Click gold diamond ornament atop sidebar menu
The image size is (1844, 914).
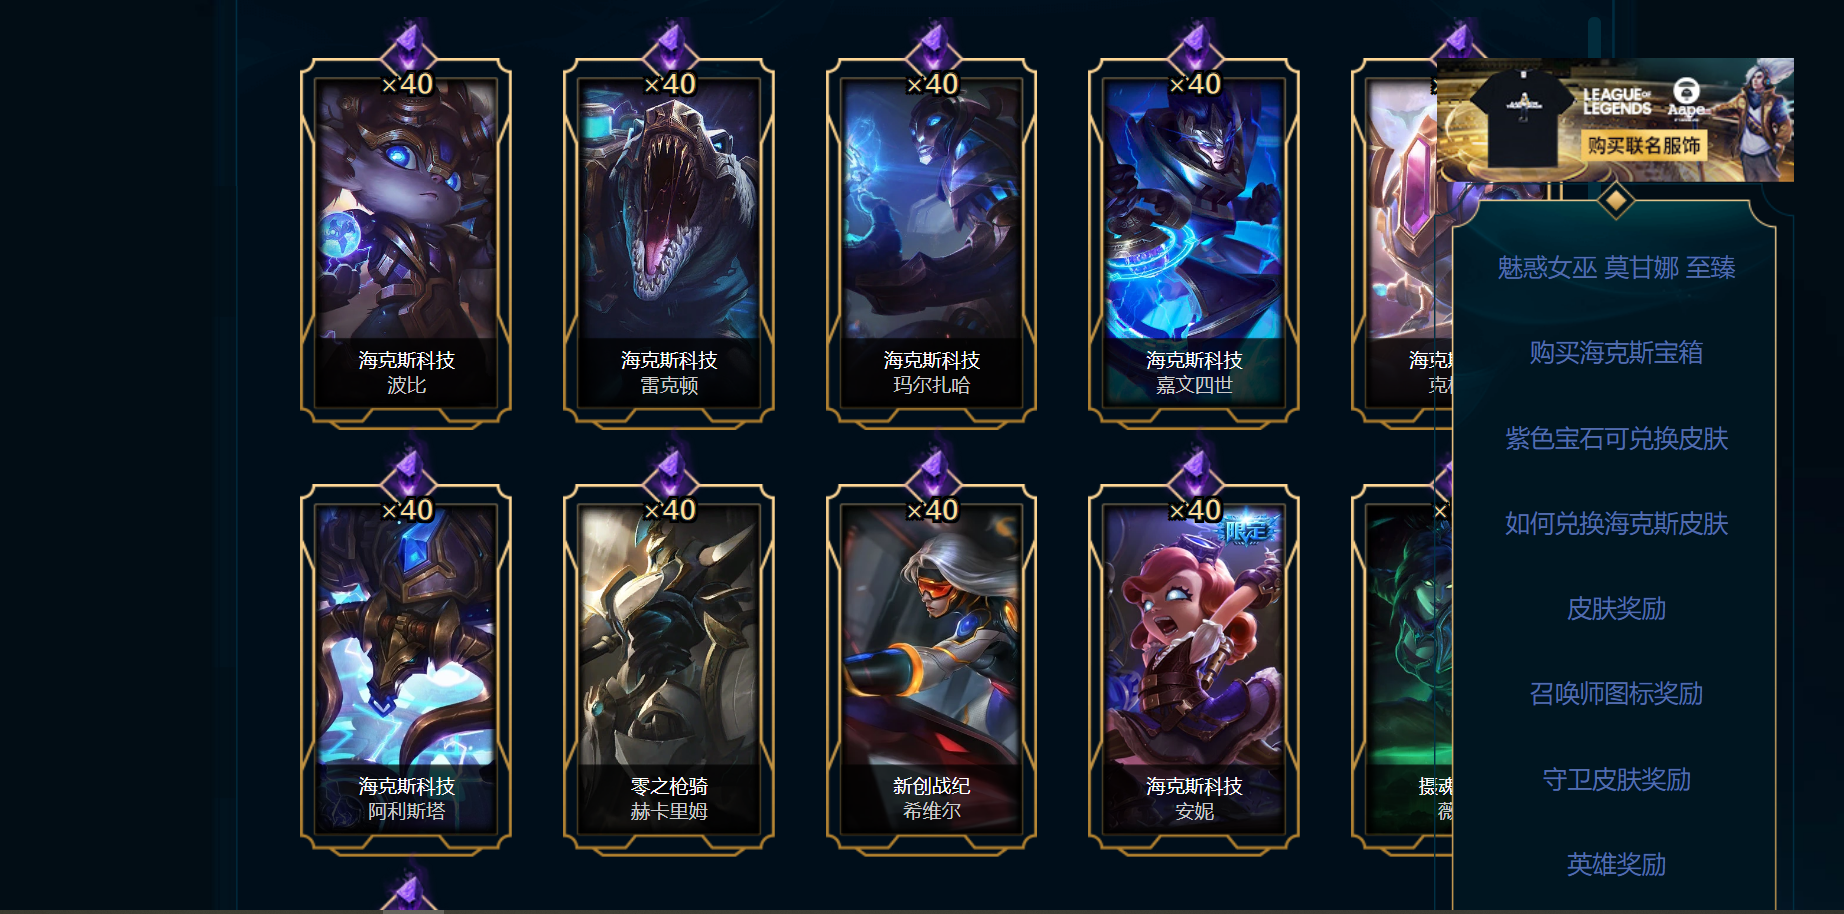tap(1615, 201)
